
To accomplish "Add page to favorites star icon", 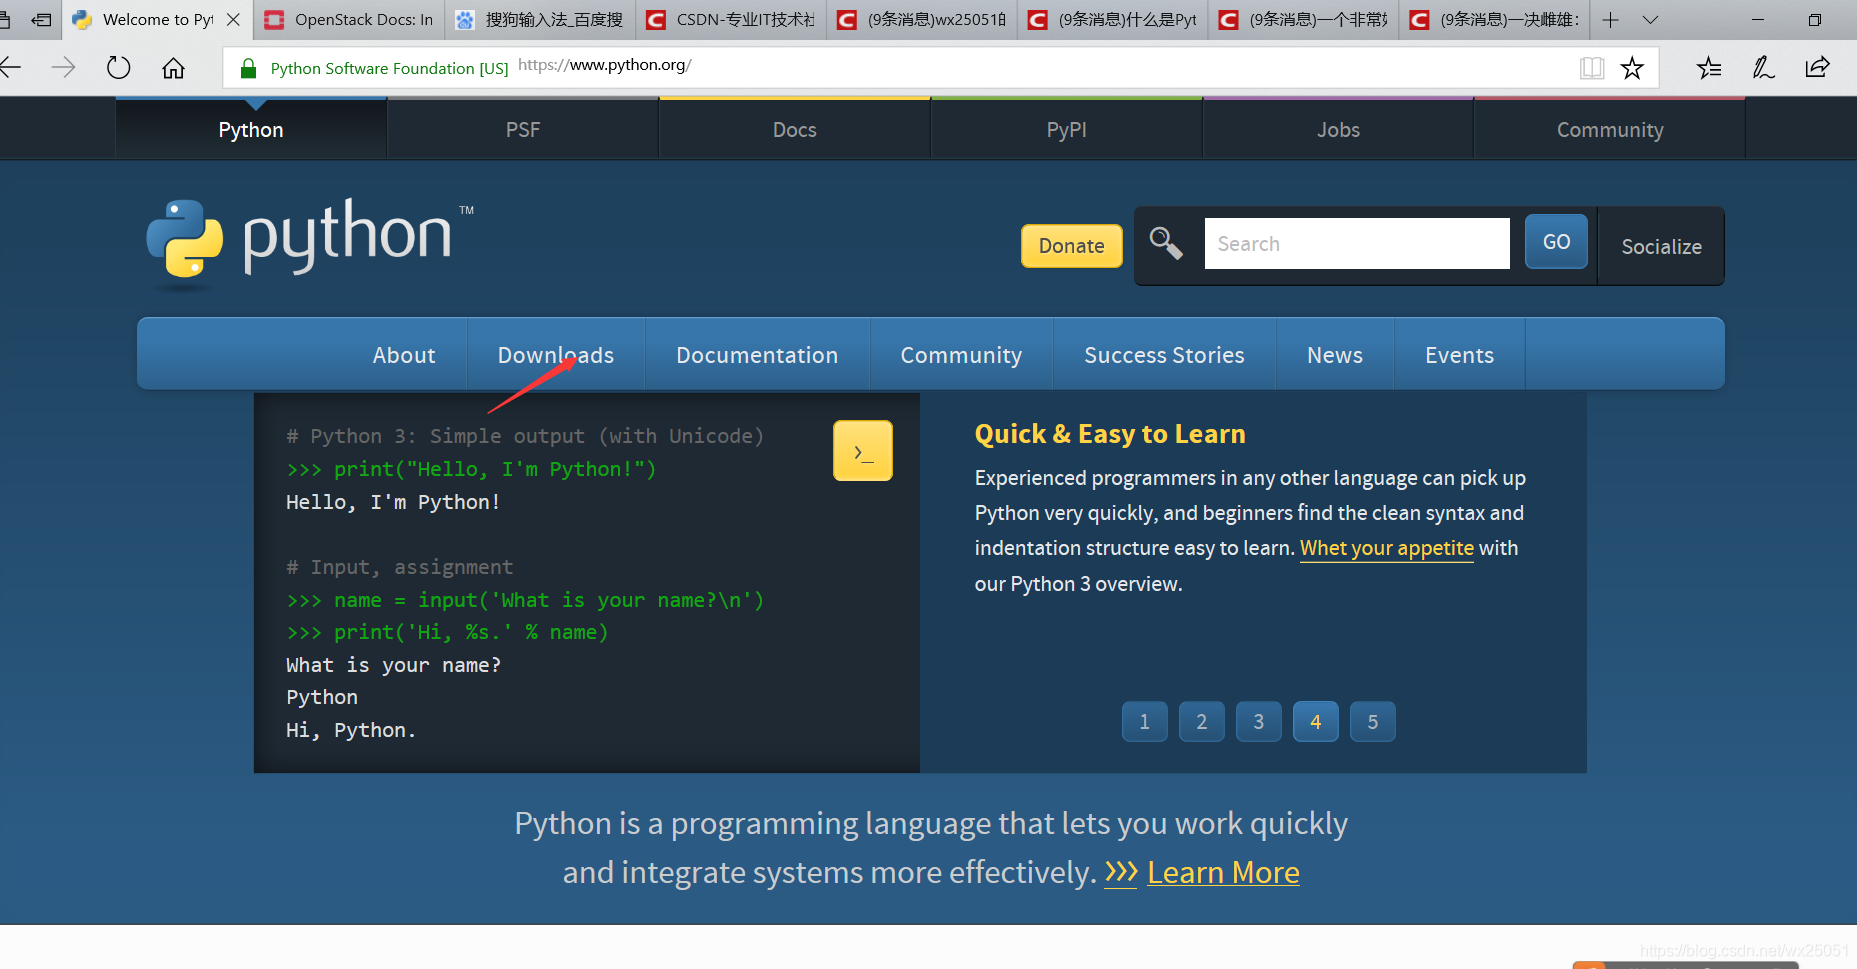I will pos(1632,67).
